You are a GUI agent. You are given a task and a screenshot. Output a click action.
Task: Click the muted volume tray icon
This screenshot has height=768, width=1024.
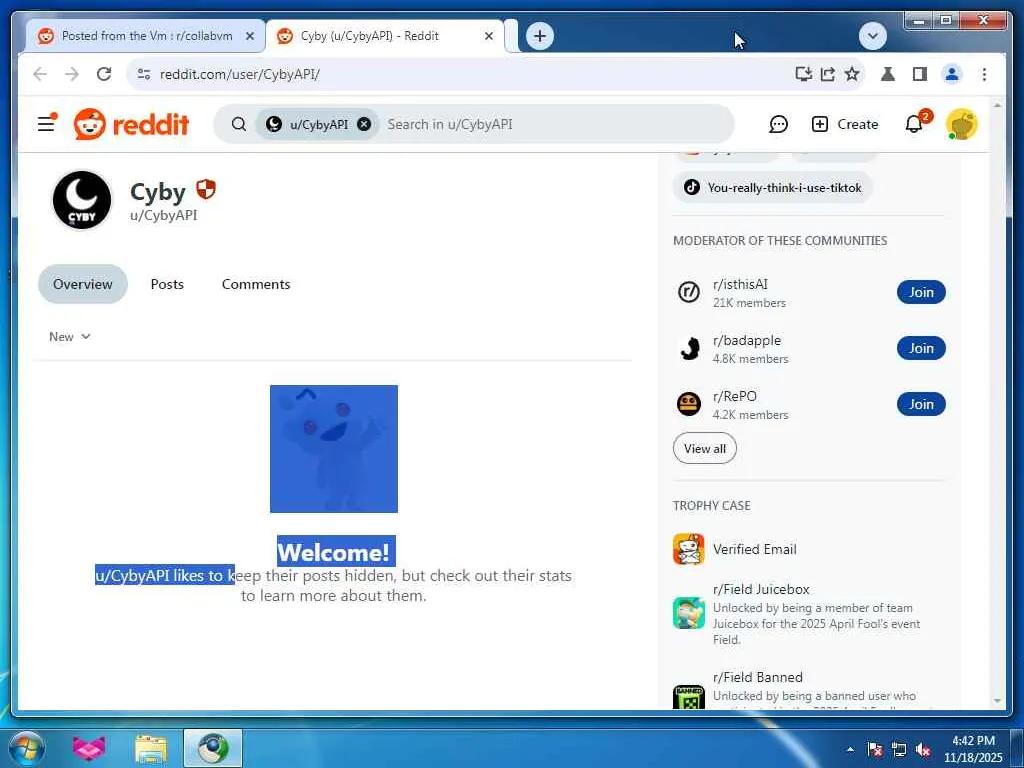(x=923, y=749)
